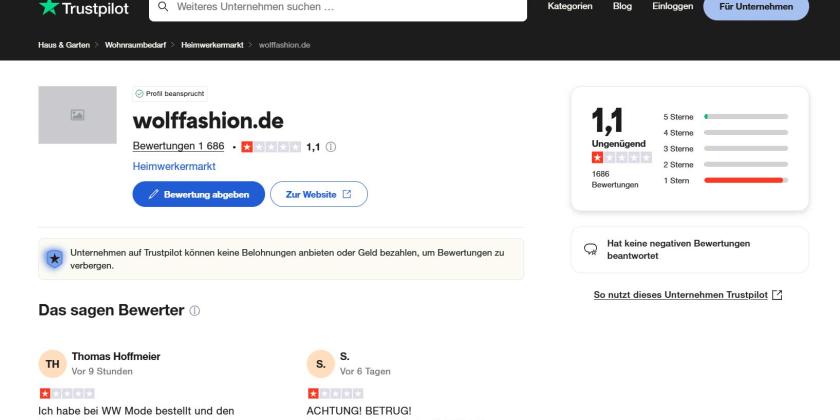Image resolution: width=840 pixels, height=420 pixels.
Task: Click external icon after Trustpilot usage link
Action: click(777, 295)
